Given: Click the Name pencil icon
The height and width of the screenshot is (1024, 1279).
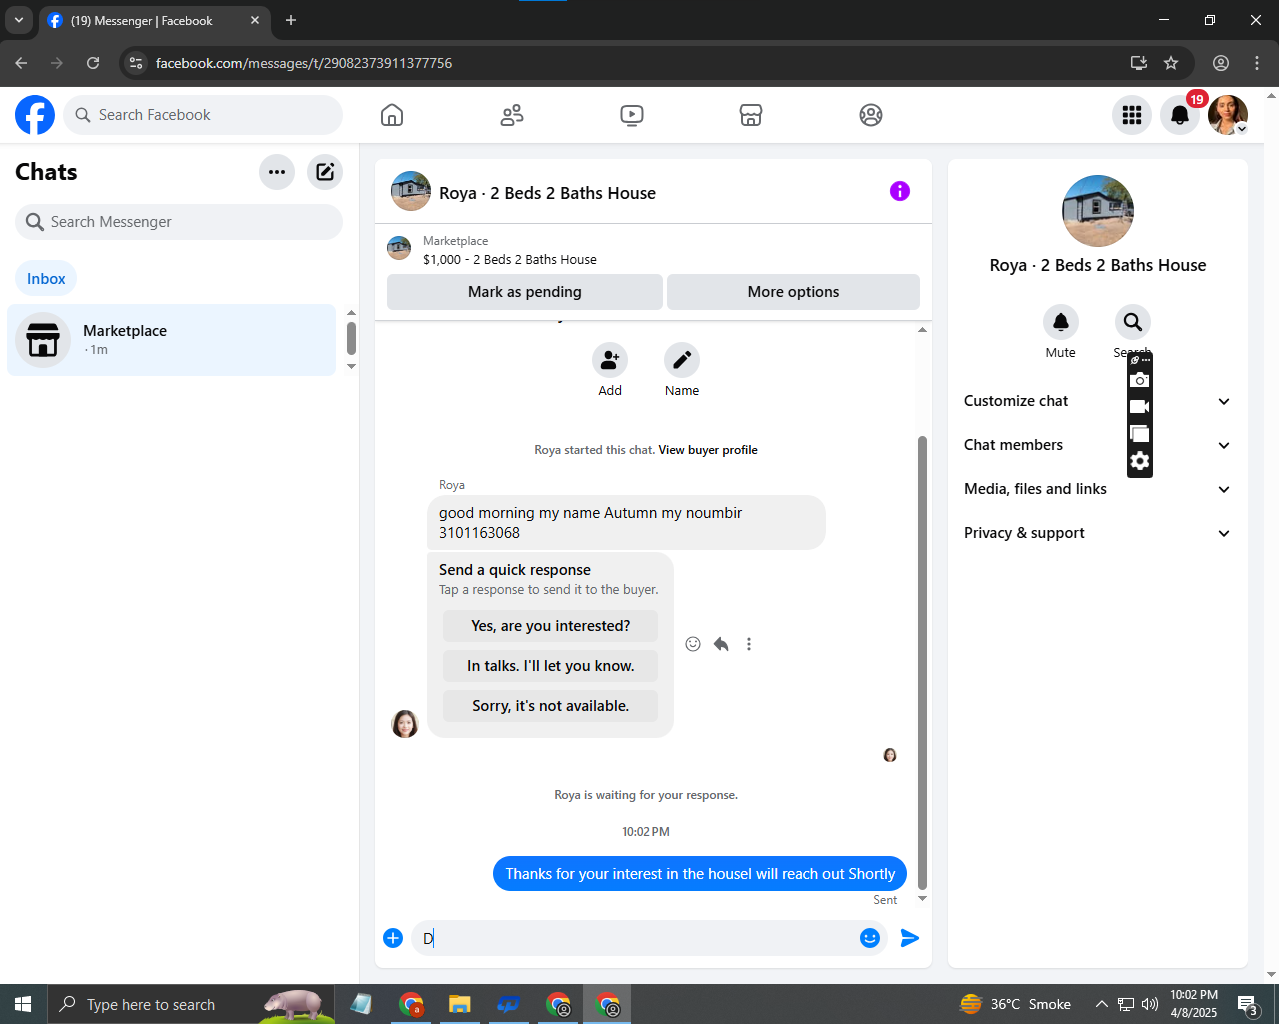Looking at the screenshot, I should [682, 360].
